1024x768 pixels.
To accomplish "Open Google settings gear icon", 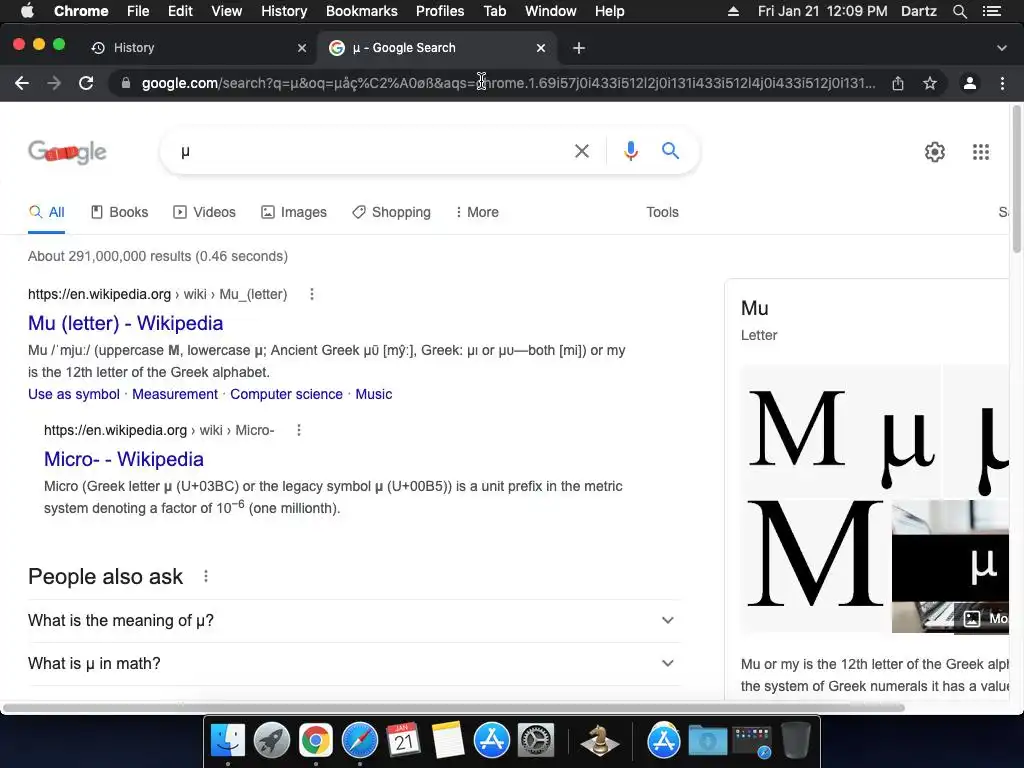I will coord(935,152).
